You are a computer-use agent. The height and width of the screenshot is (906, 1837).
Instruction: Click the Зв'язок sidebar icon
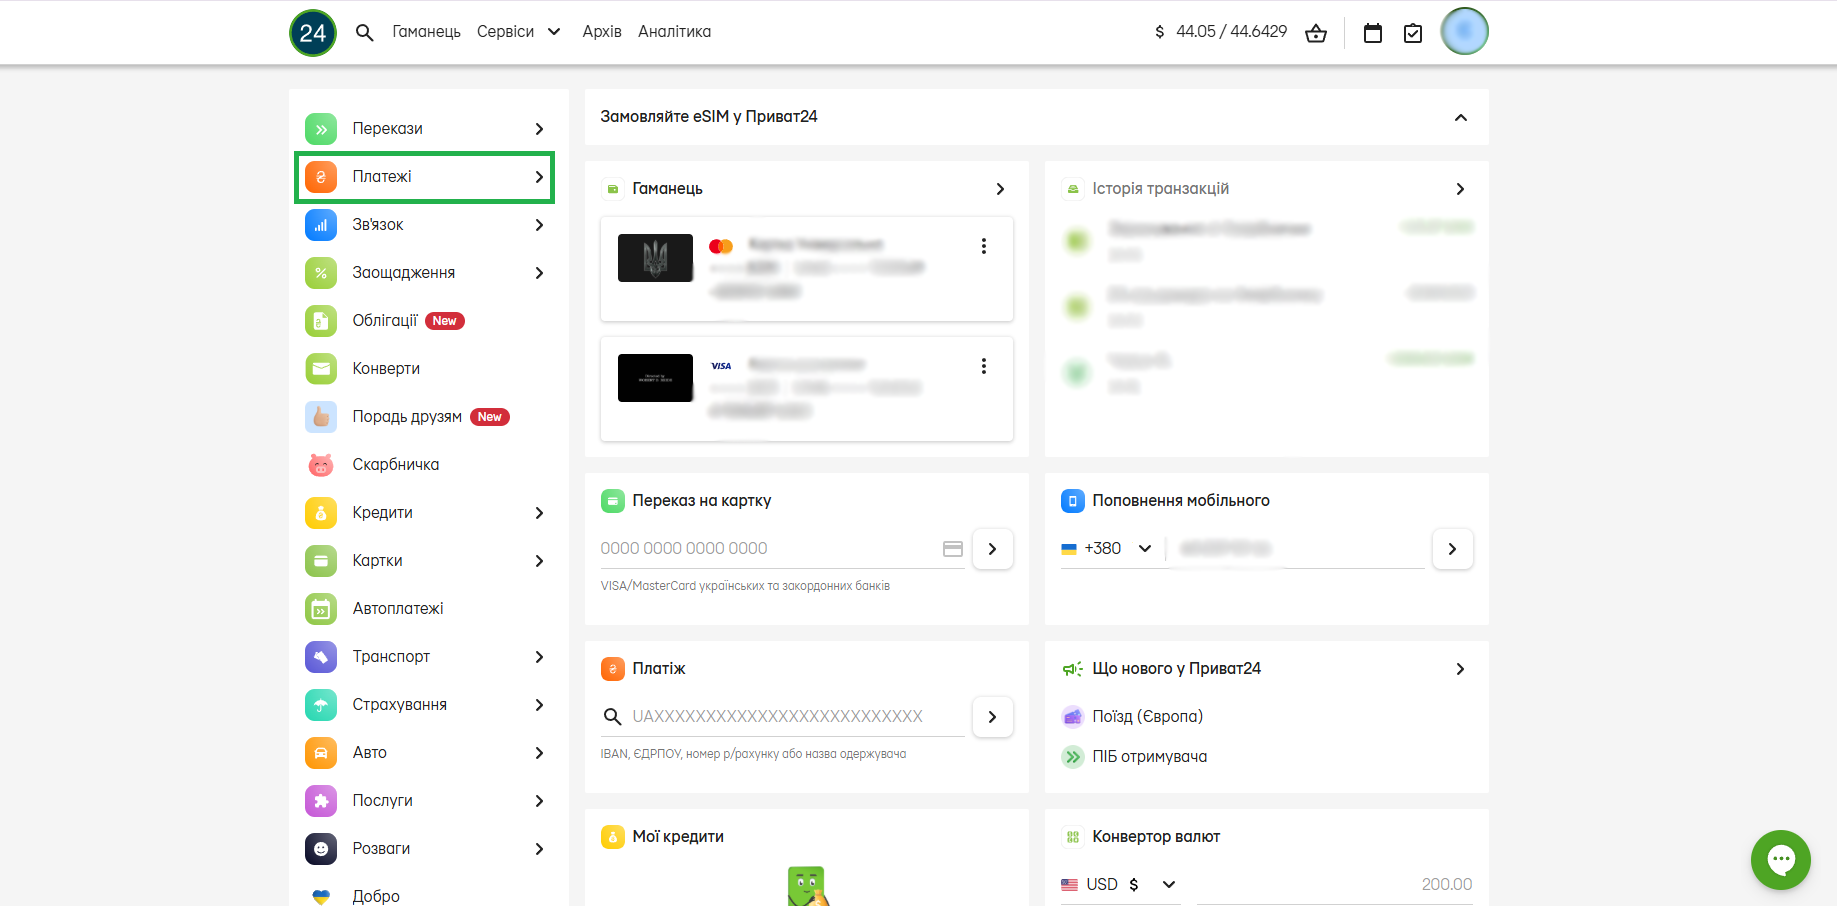[321, 225]
